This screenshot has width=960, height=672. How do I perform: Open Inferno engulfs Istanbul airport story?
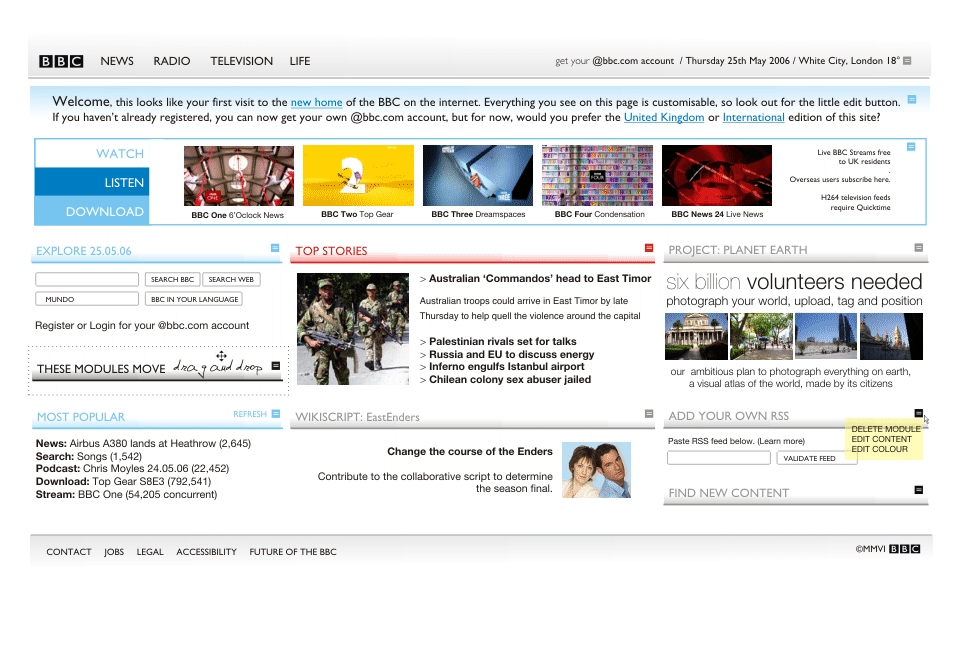tap(506, 367)
